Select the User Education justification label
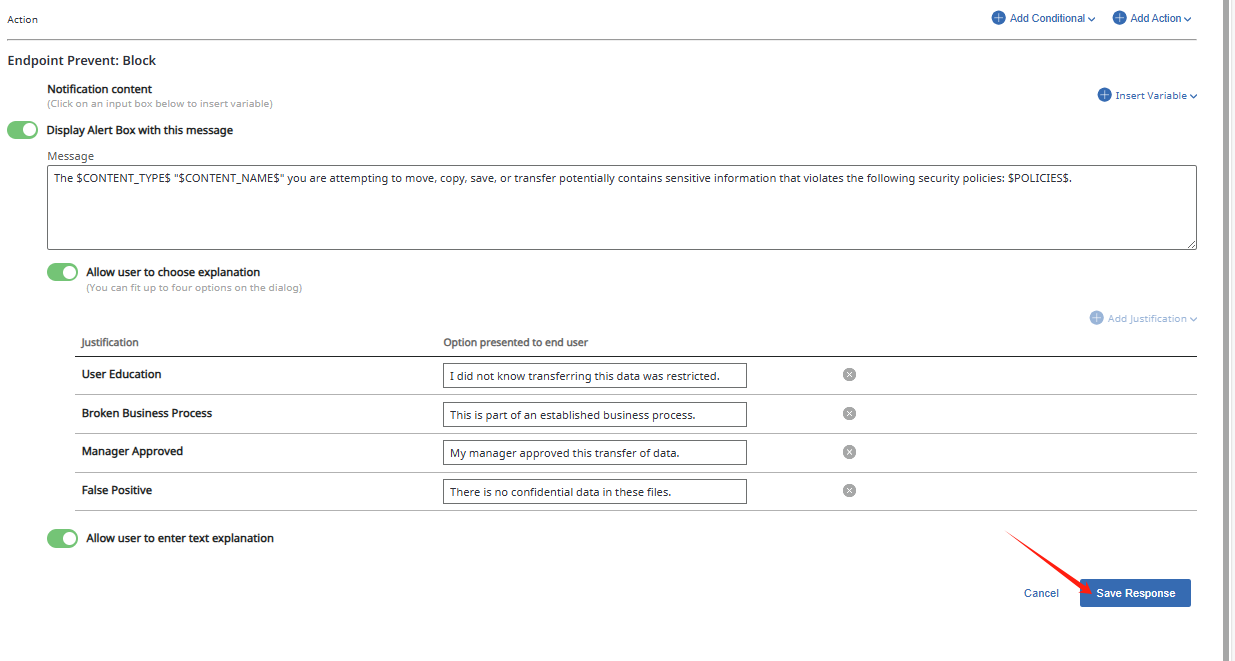 [121, 374]
